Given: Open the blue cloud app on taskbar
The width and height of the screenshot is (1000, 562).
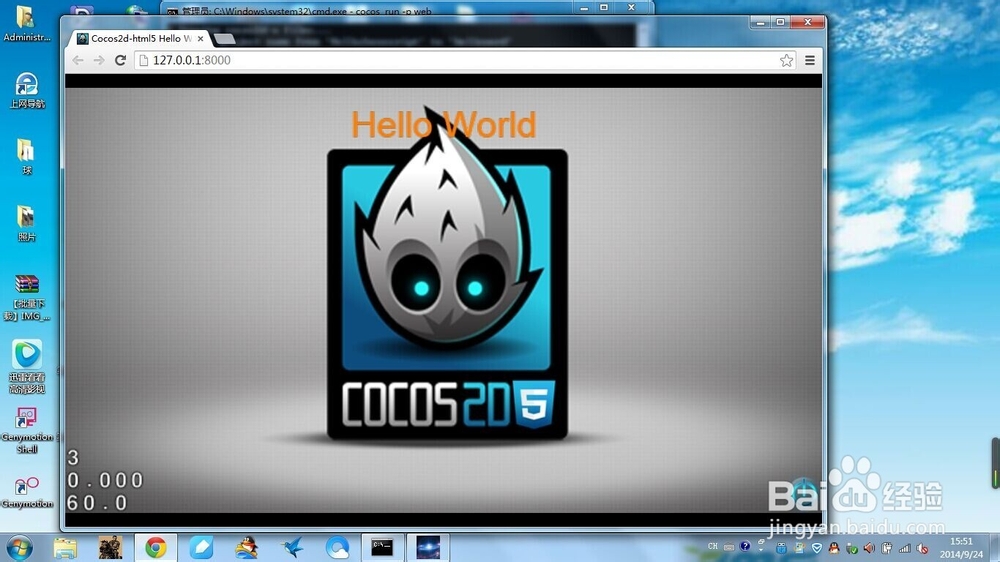Looking at the screenshot, I should pos(337,548).
